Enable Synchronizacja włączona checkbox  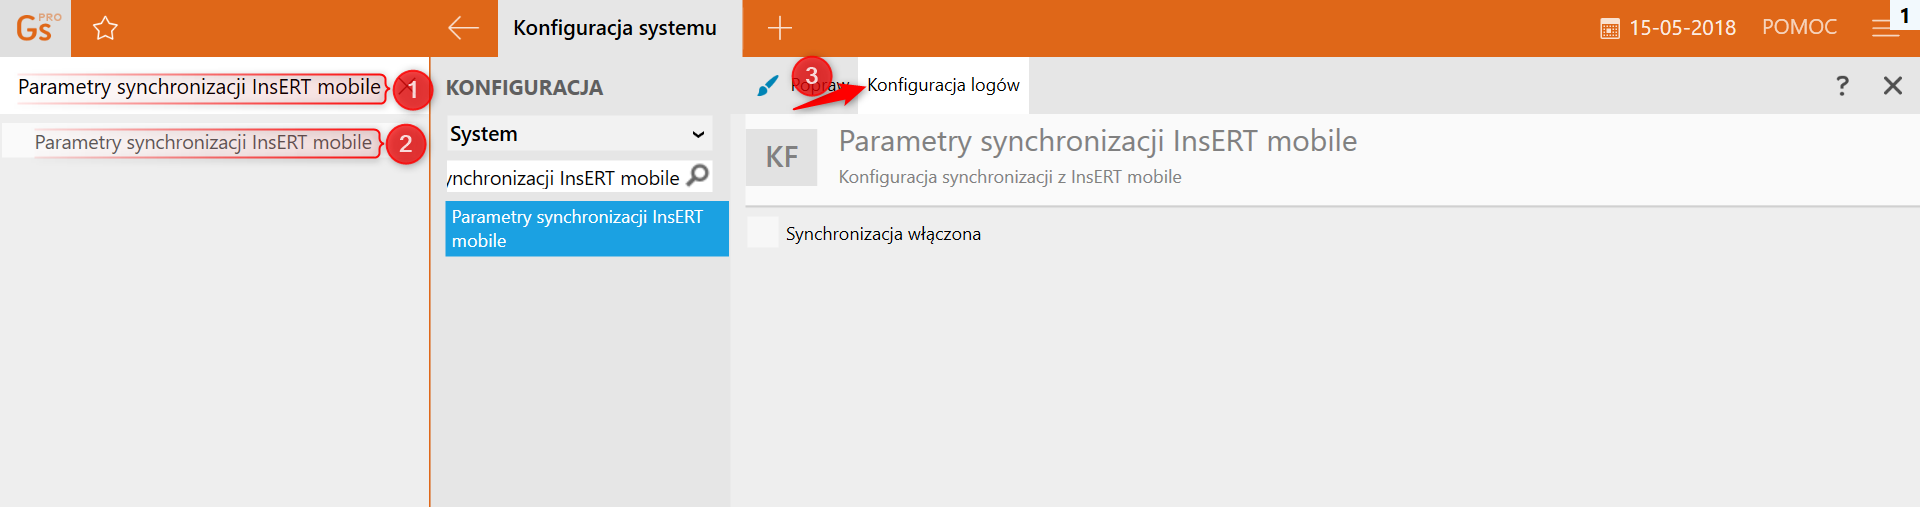763,233
